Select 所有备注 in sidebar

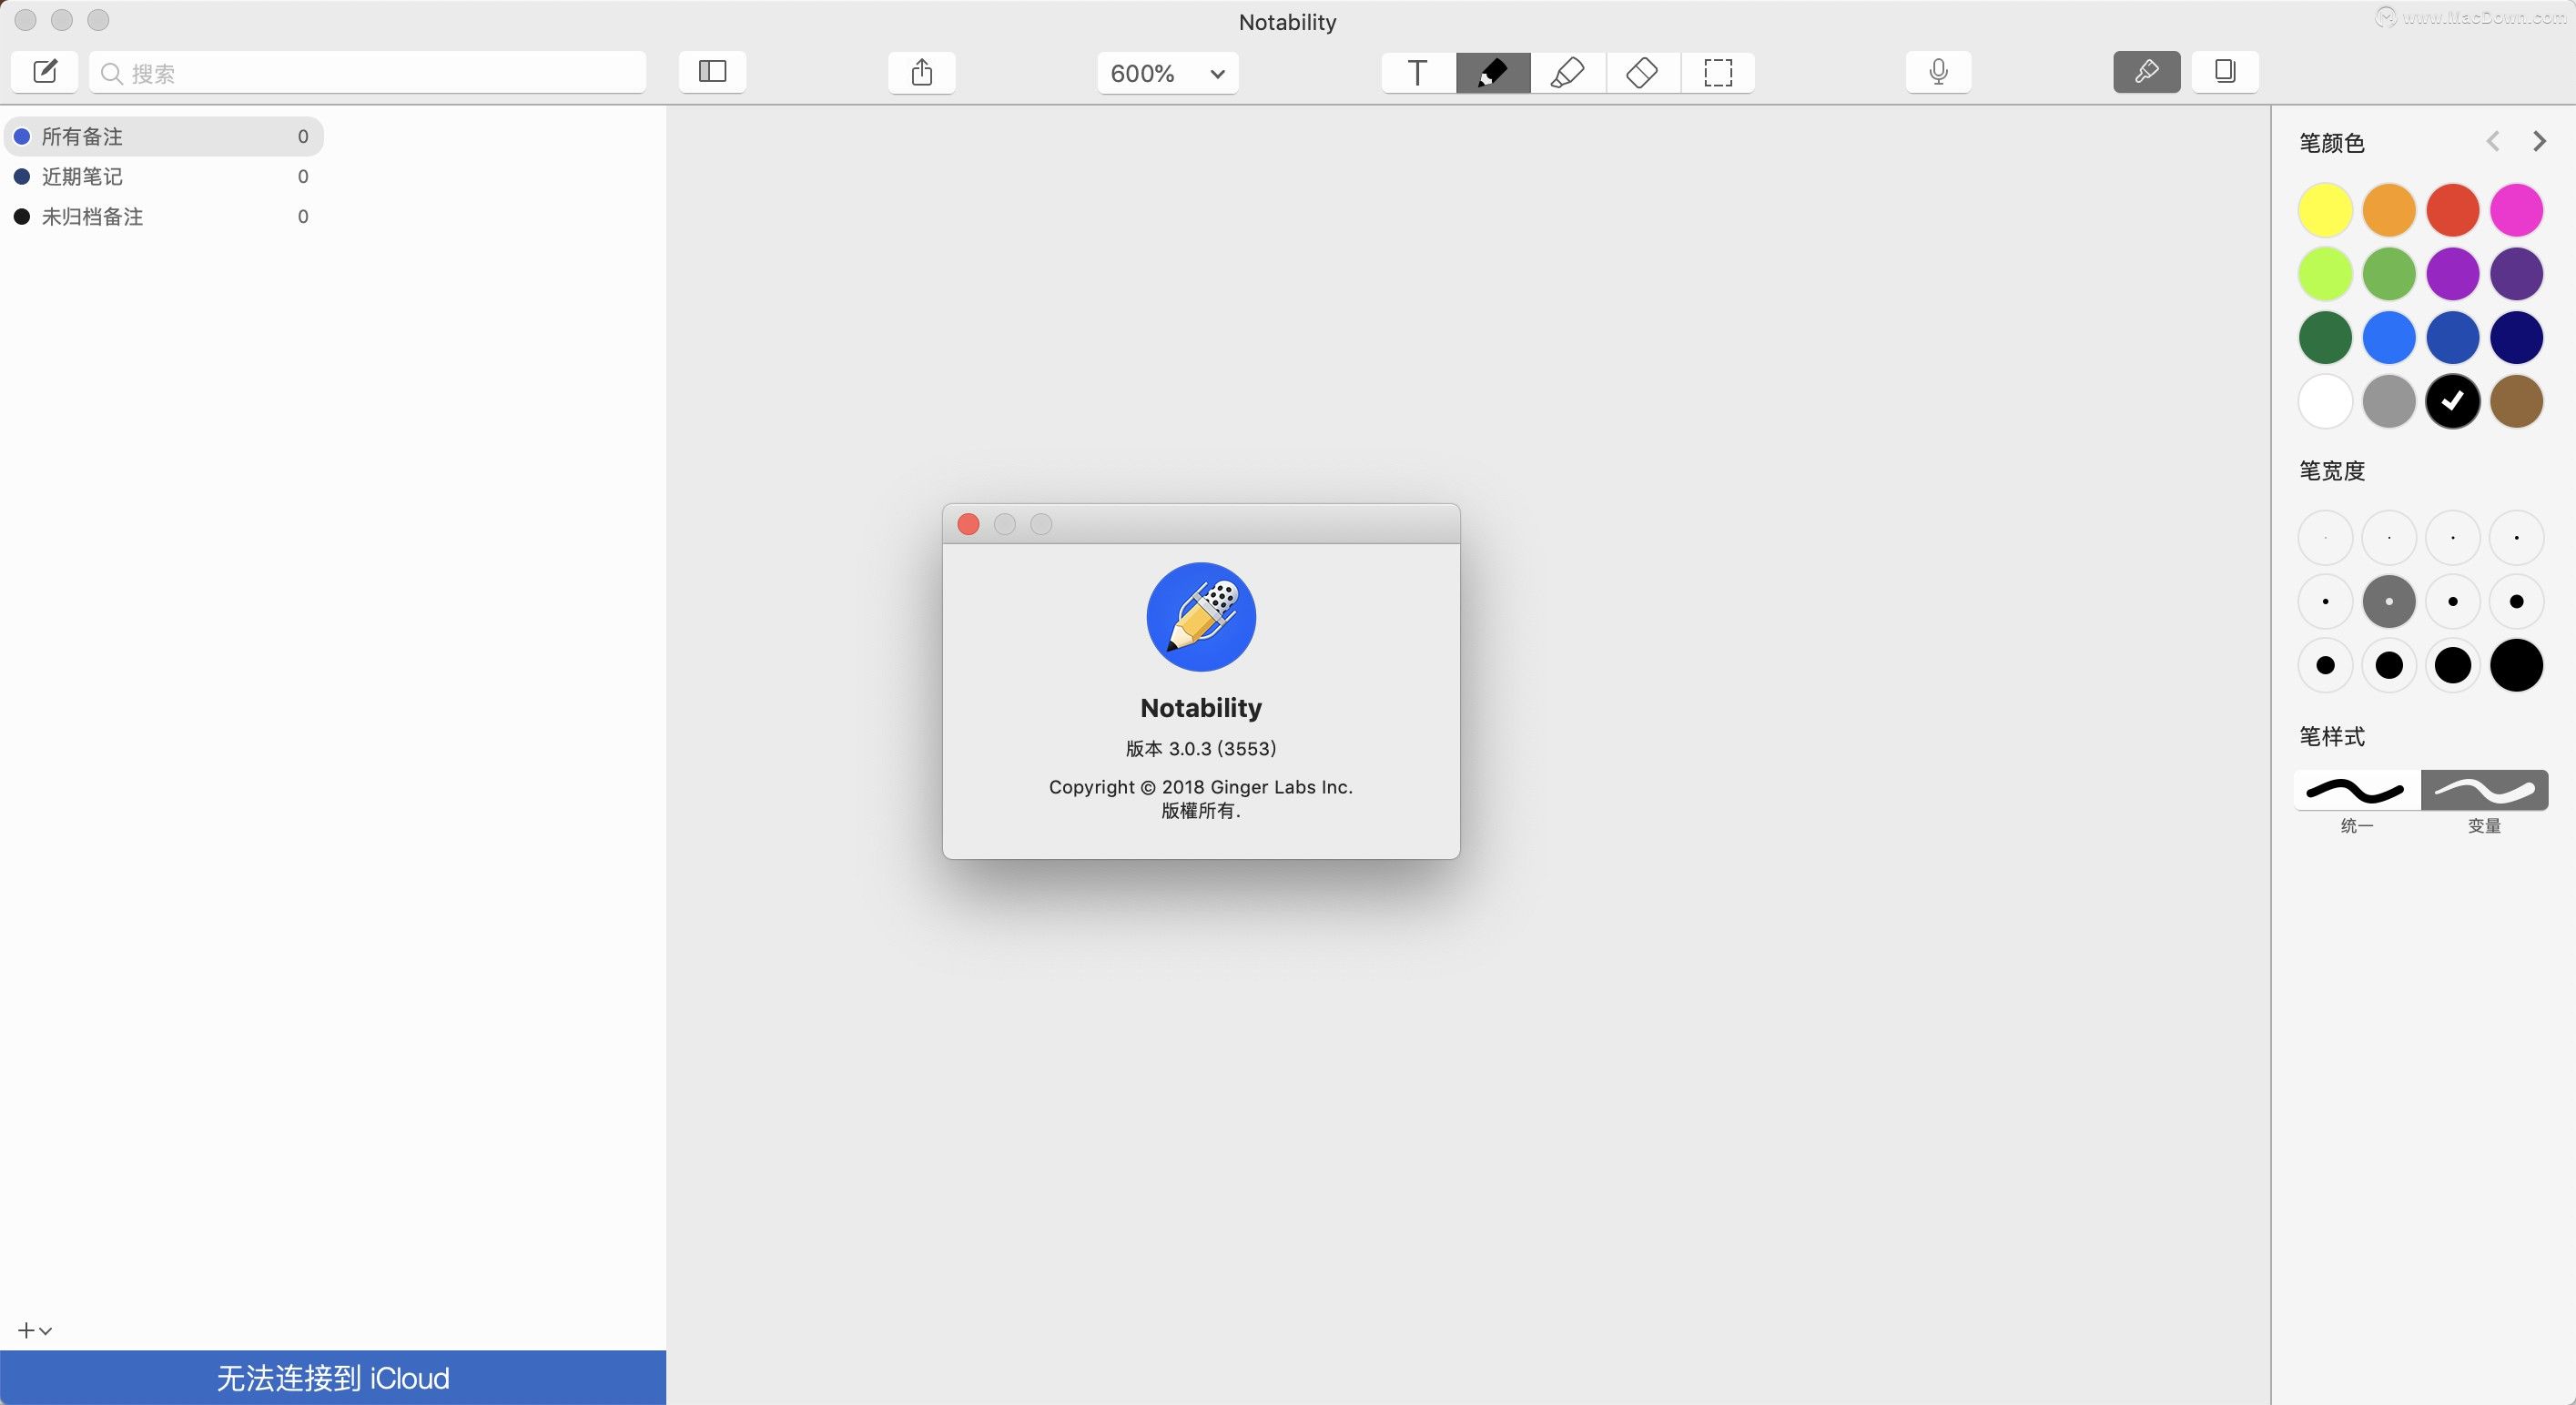(164, 136)
